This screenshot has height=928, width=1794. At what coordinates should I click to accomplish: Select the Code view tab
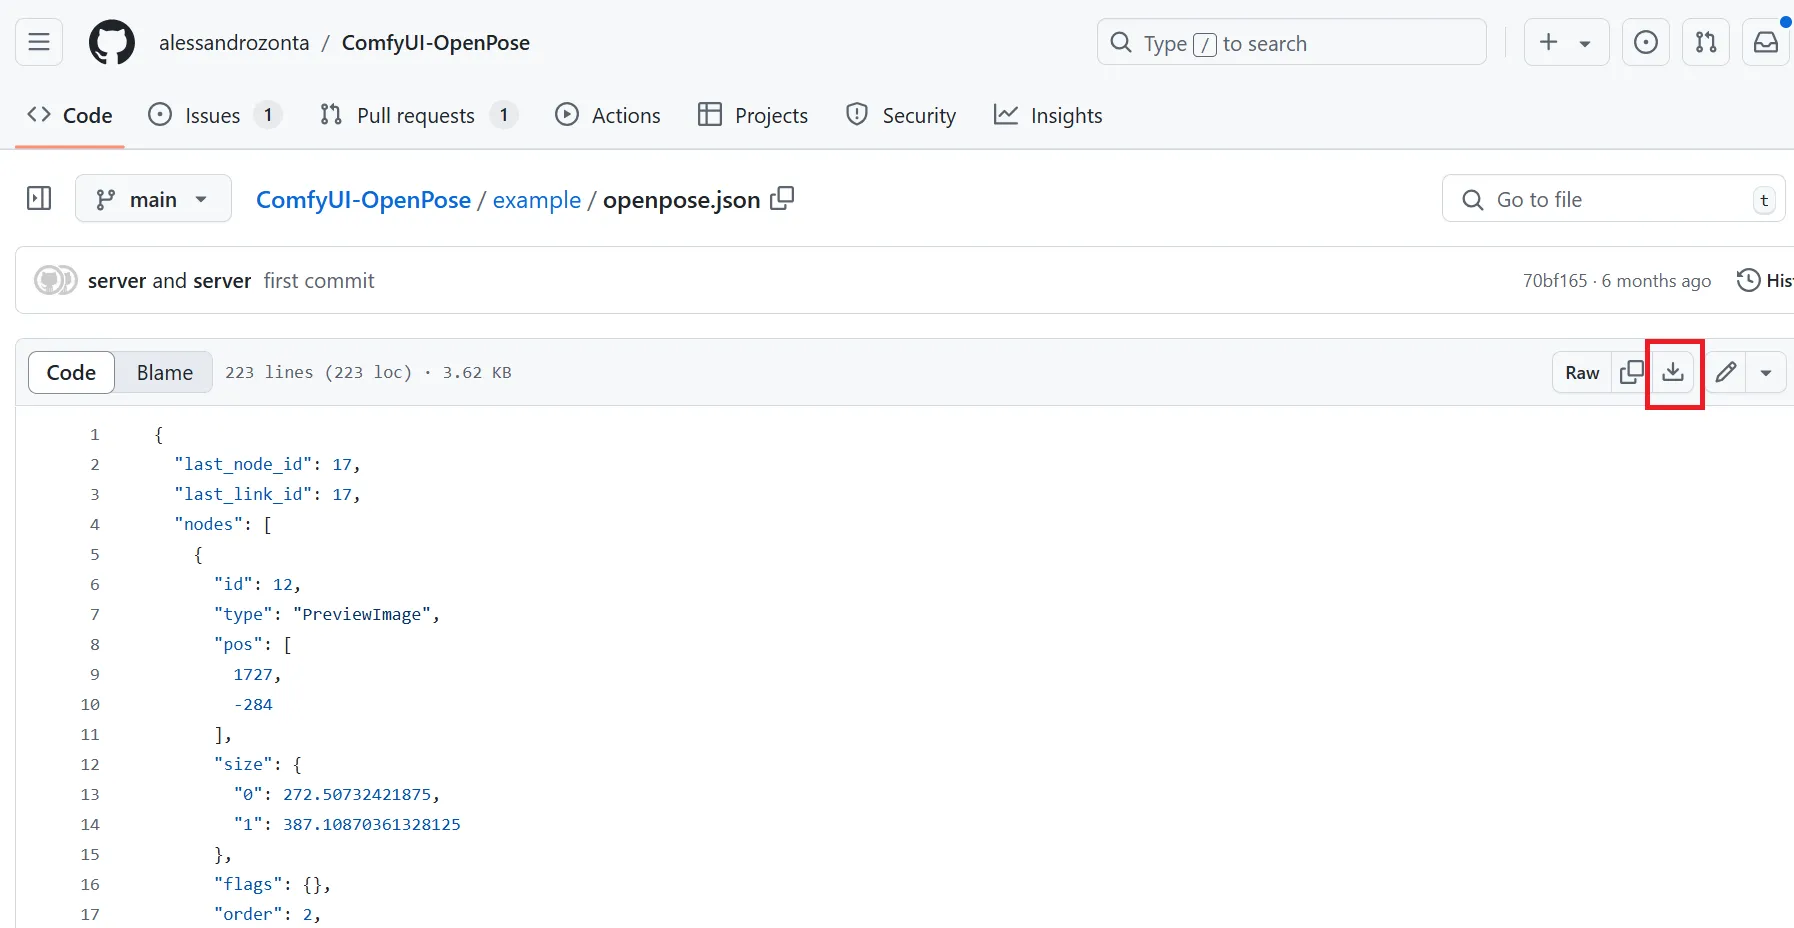pyautogui.click(x=70, y=372)
